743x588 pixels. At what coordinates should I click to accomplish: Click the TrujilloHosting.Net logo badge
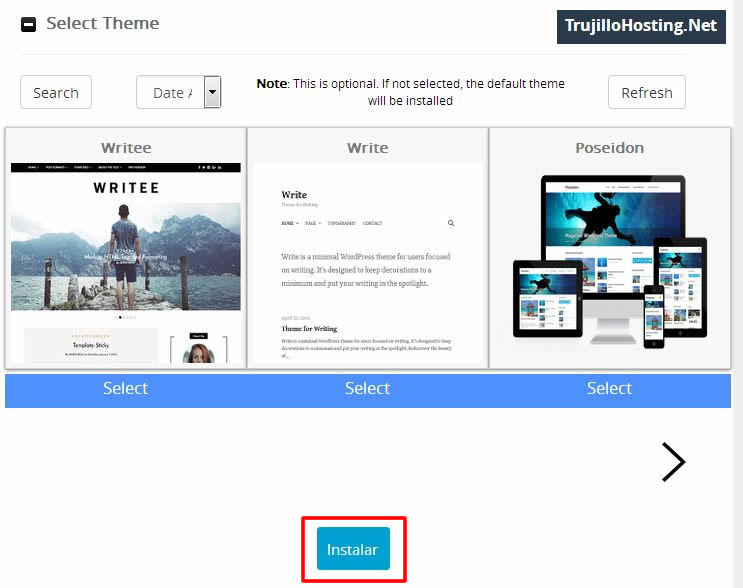point(641,26)
